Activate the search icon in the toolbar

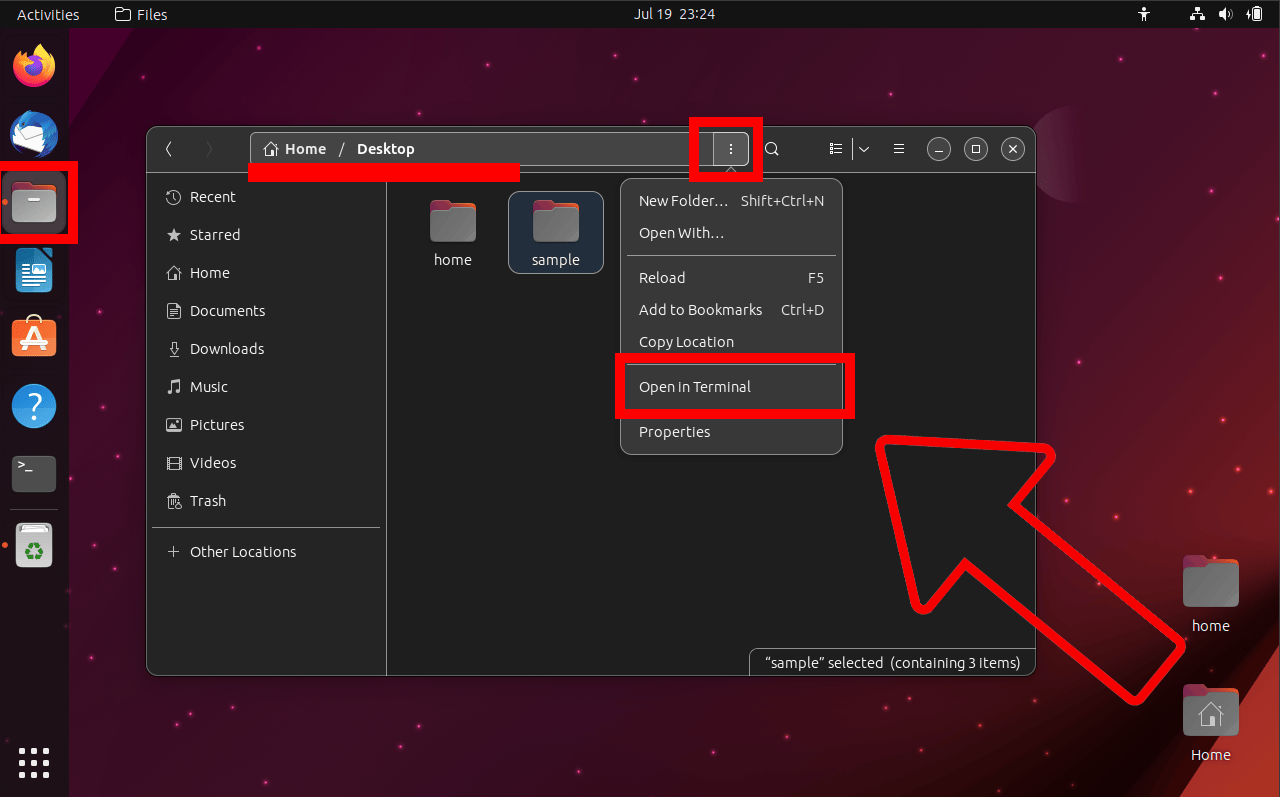click(772, 148)
